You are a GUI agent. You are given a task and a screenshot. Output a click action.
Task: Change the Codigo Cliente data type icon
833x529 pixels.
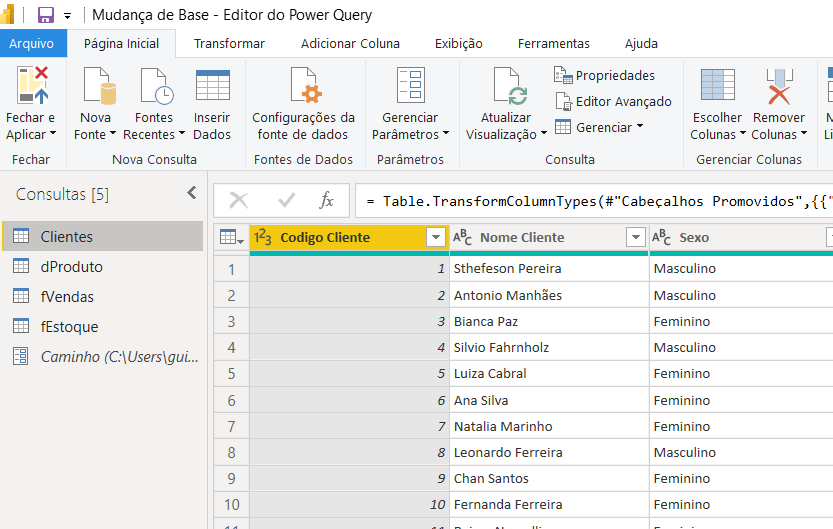(x=263, y=237)
